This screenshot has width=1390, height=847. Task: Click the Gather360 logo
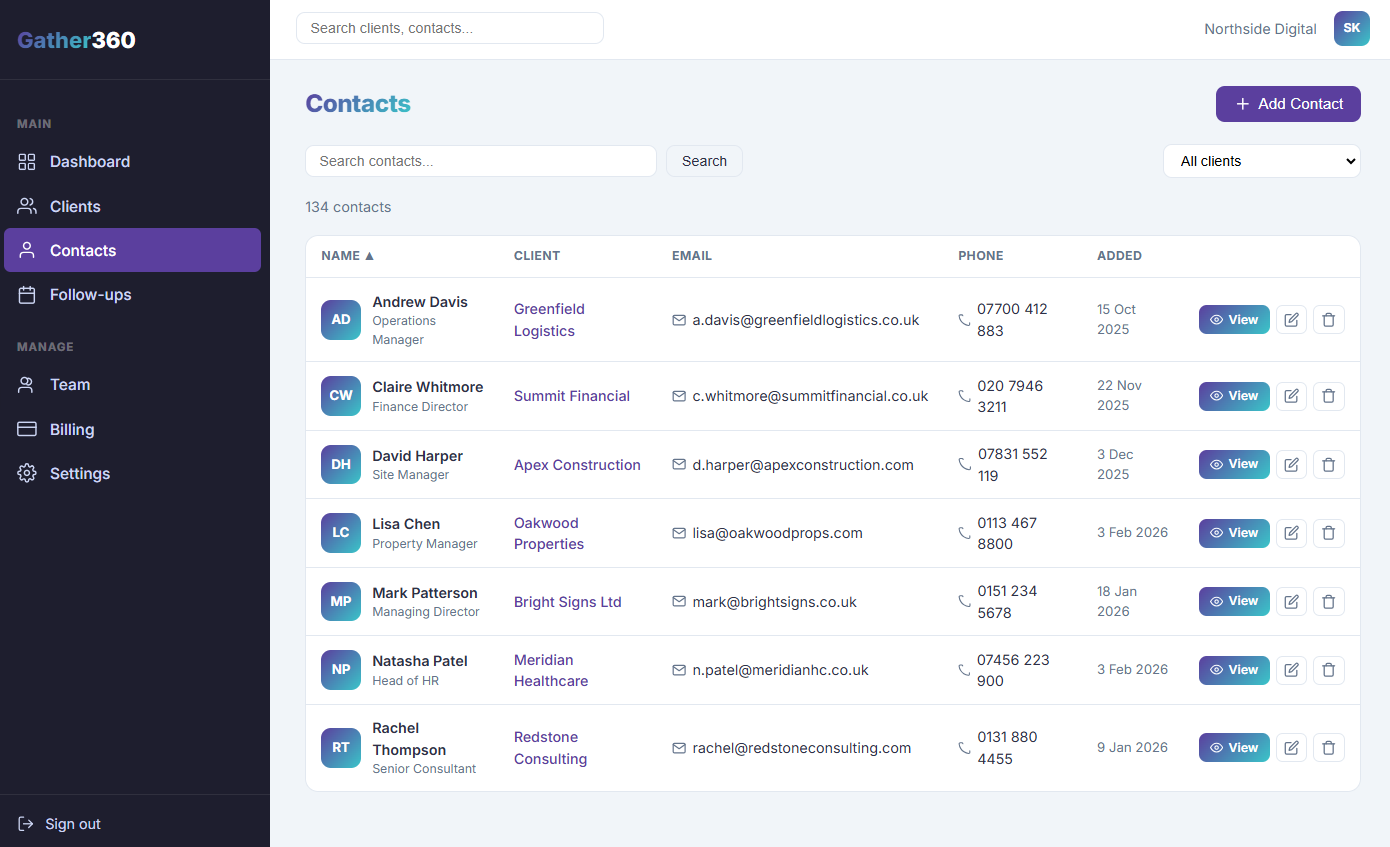(75, 40)
